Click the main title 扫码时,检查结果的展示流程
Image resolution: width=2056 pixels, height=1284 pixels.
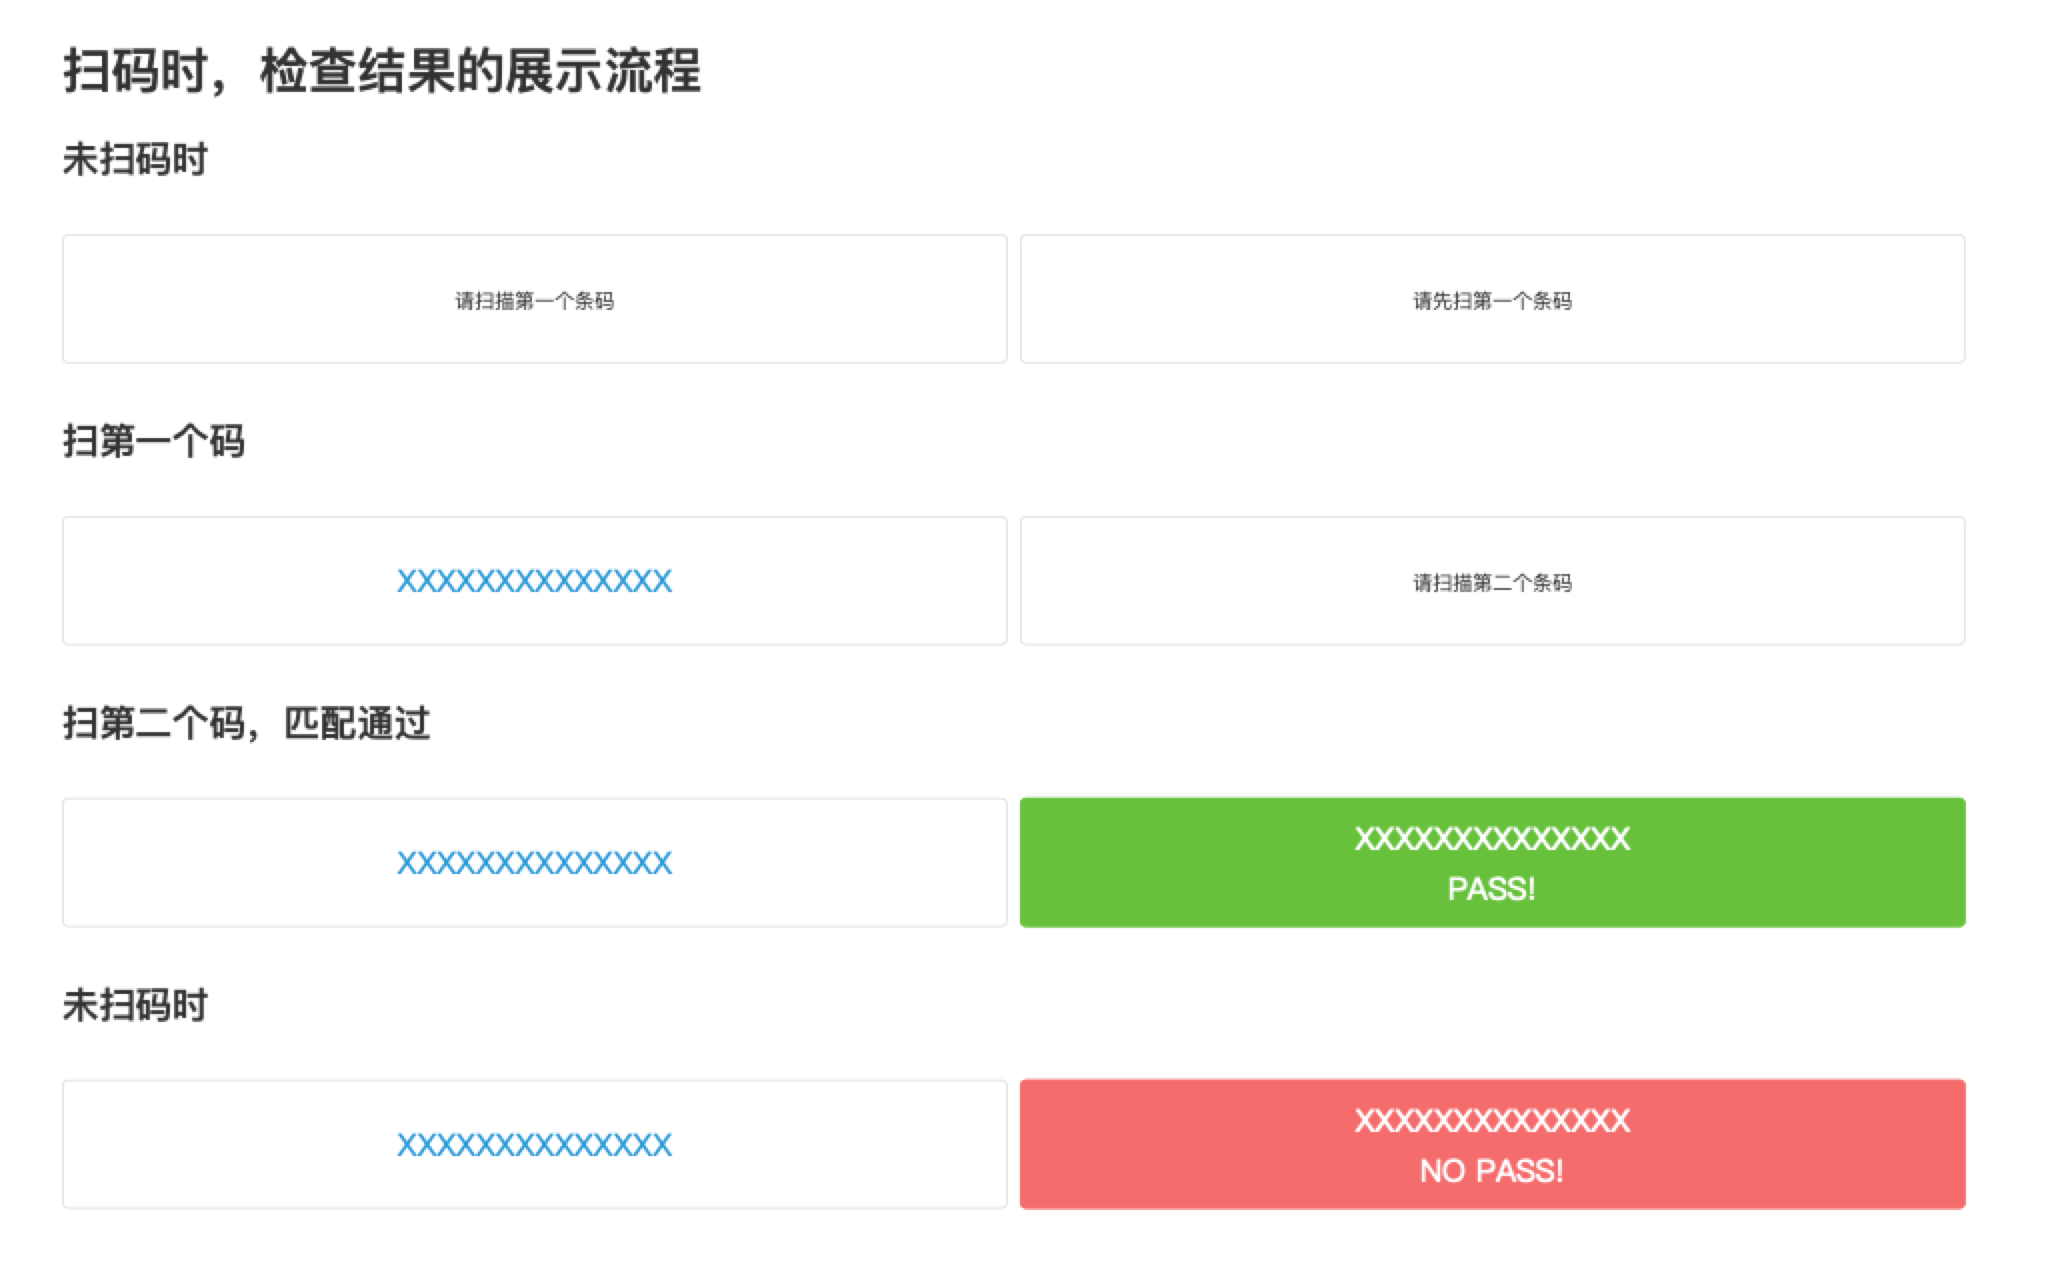tap(382, 72)
